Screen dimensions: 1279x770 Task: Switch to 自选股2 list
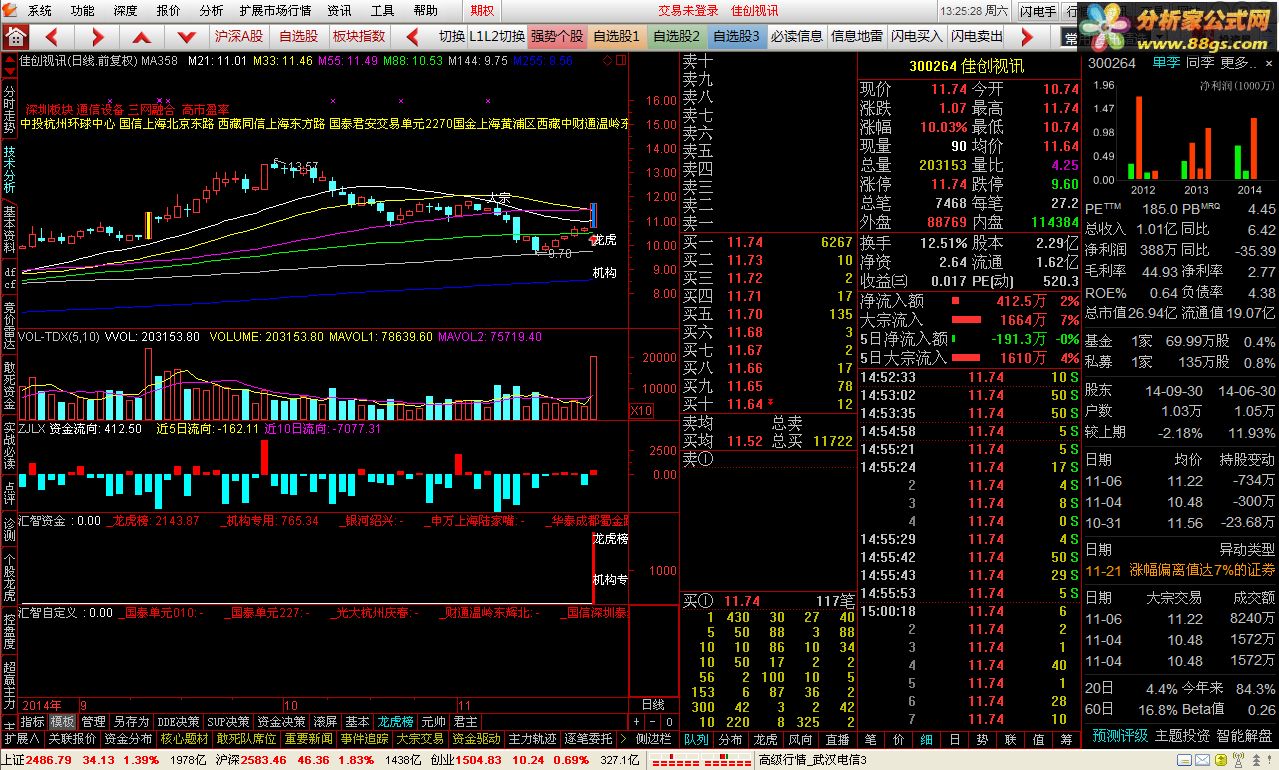[676, 36]
